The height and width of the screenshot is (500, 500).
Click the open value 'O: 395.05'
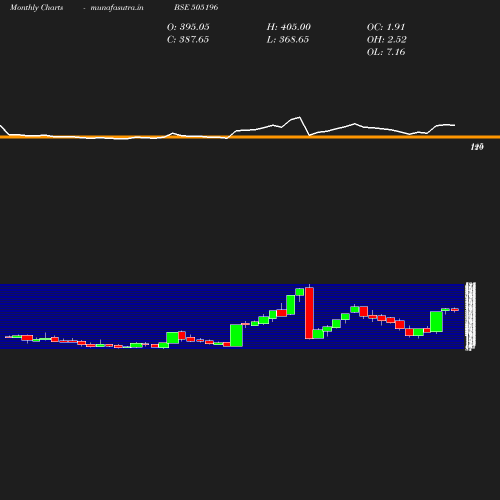(188, 27)
